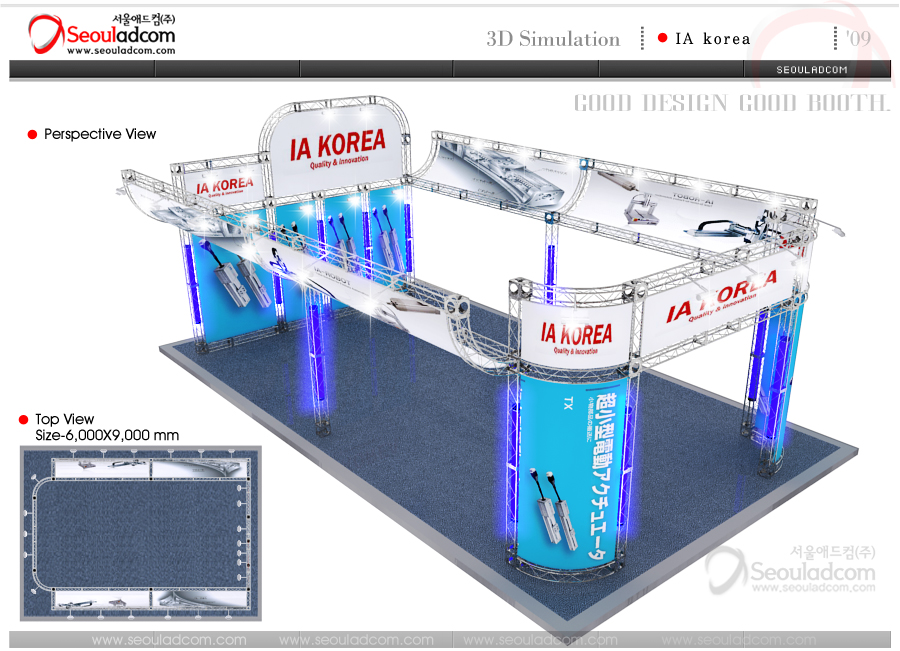This screenshot has height=651, width=900.
Task: Open the top view floor plan thumbnail
Action: click(x=140, y=532)
